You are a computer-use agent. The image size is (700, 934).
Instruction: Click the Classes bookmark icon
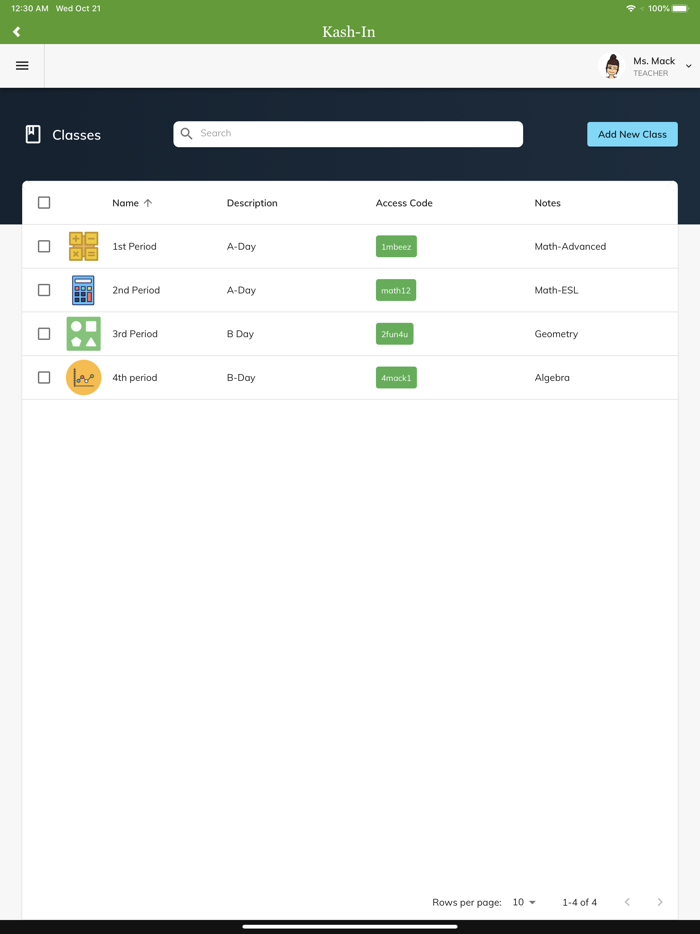(33, 135)
